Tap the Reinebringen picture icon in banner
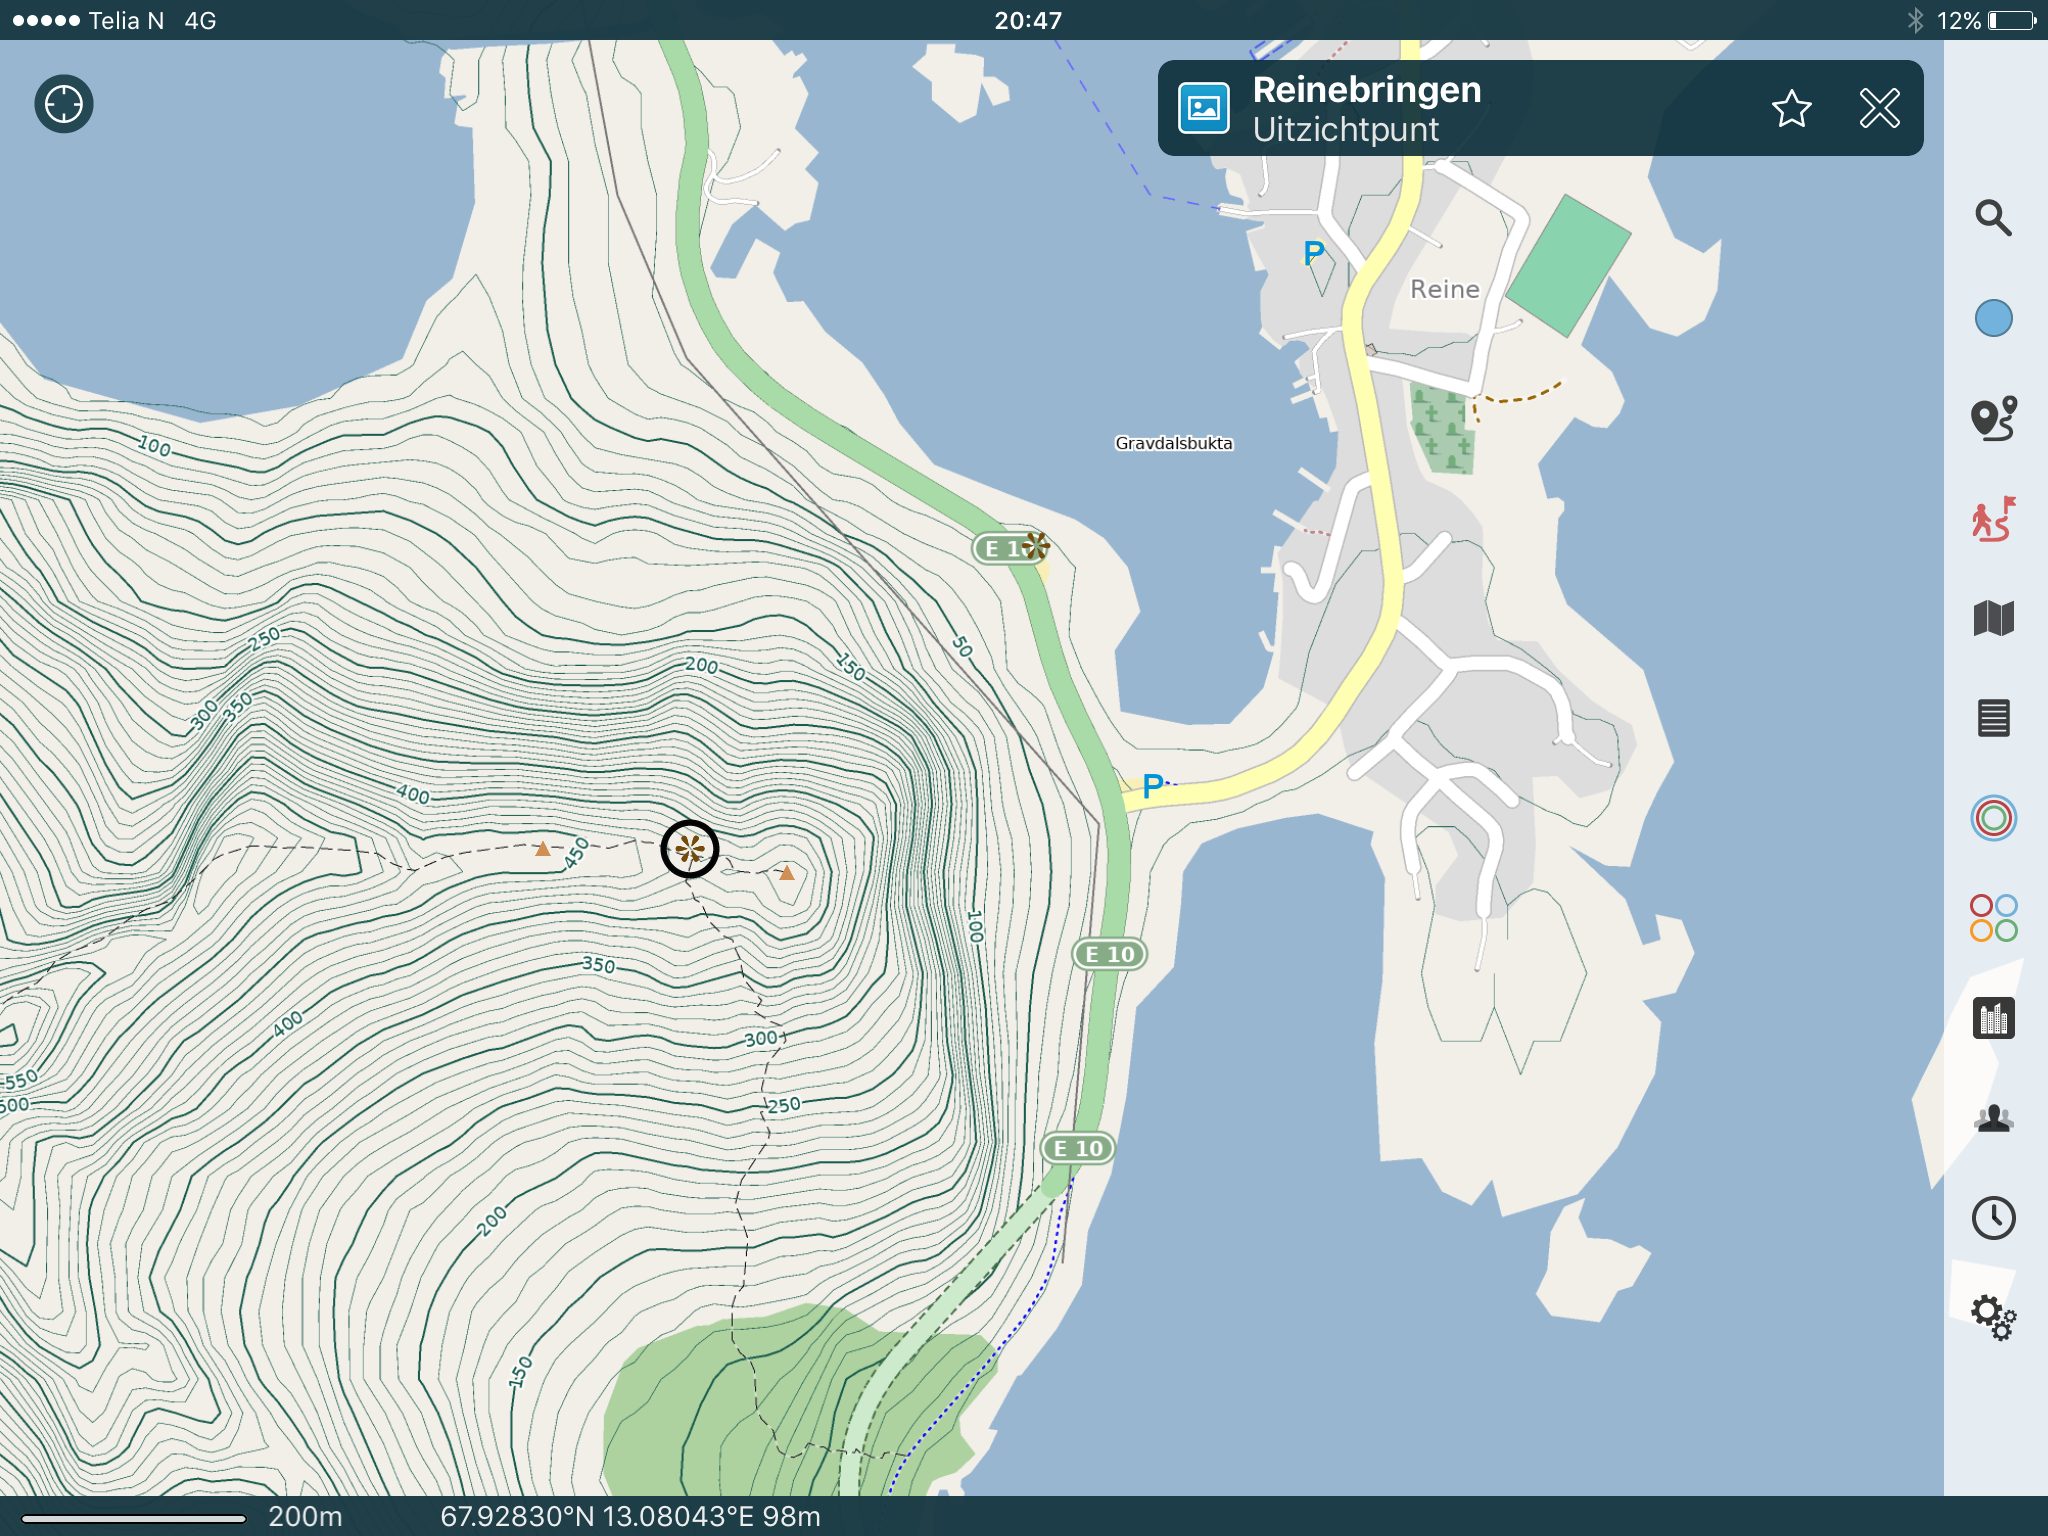The image size is (2048, 1536). [x=1204, y=108]
